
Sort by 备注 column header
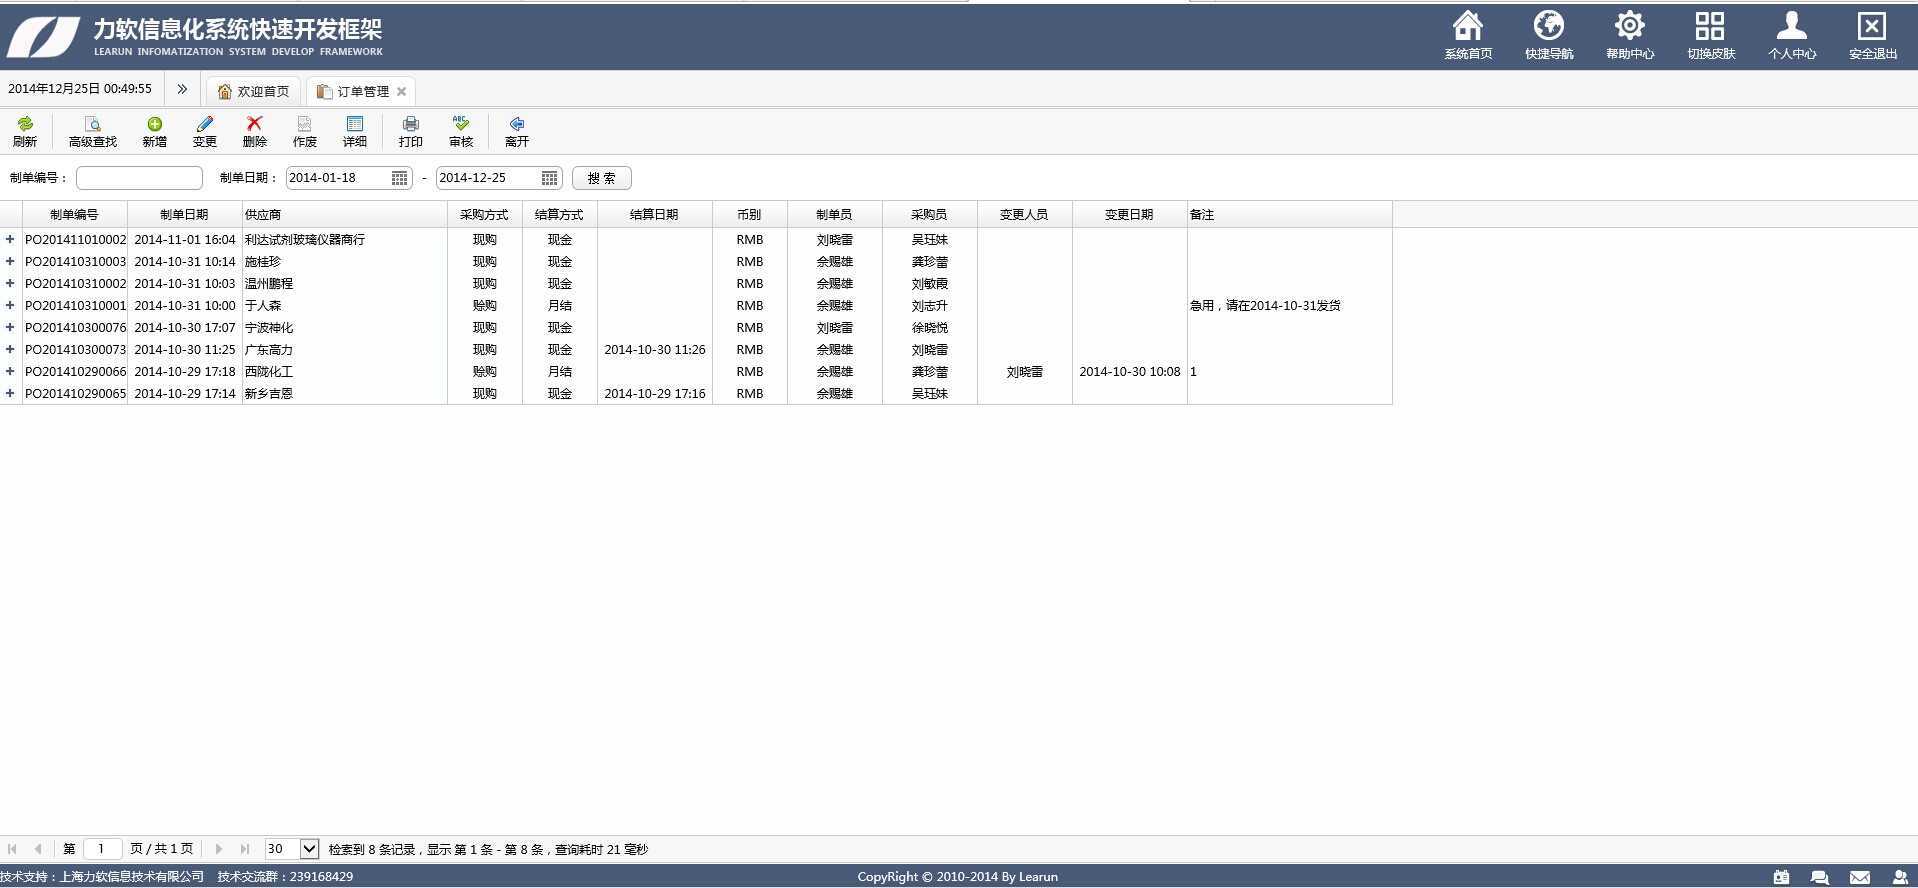pyautogui.click(x=1290, y=214)
